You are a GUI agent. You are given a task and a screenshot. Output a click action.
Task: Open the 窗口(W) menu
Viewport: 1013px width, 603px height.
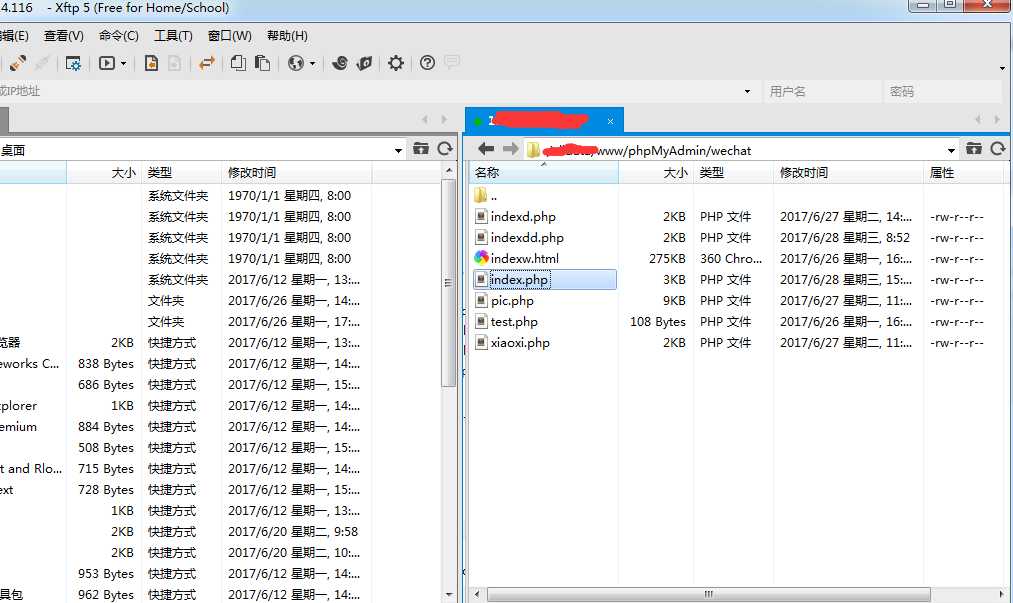(x=229, y=36)
